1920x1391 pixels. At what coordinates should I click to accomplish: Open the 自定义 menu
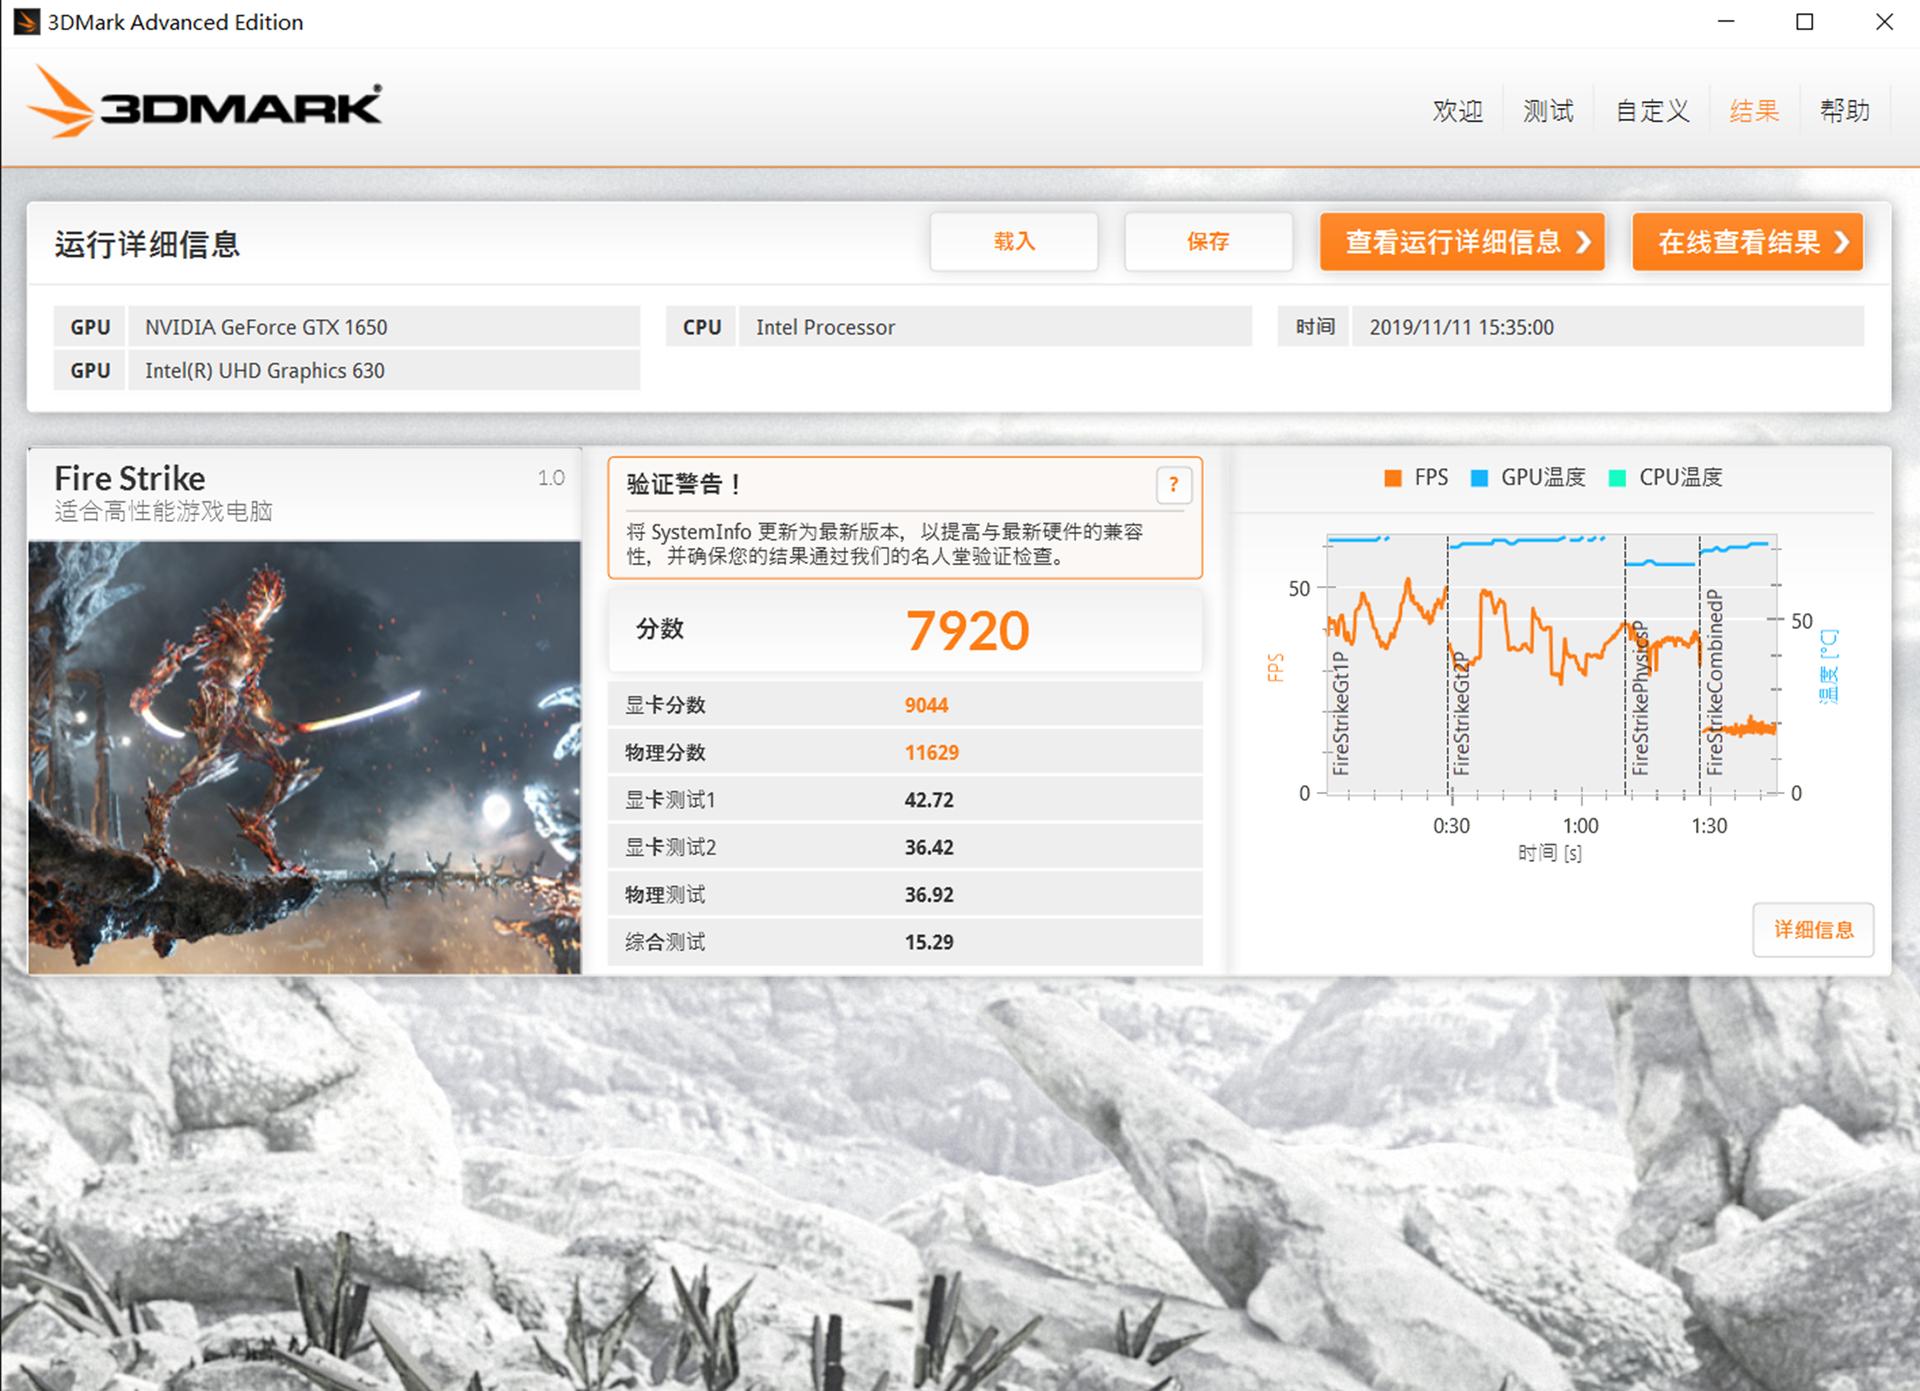(1650, 110)
